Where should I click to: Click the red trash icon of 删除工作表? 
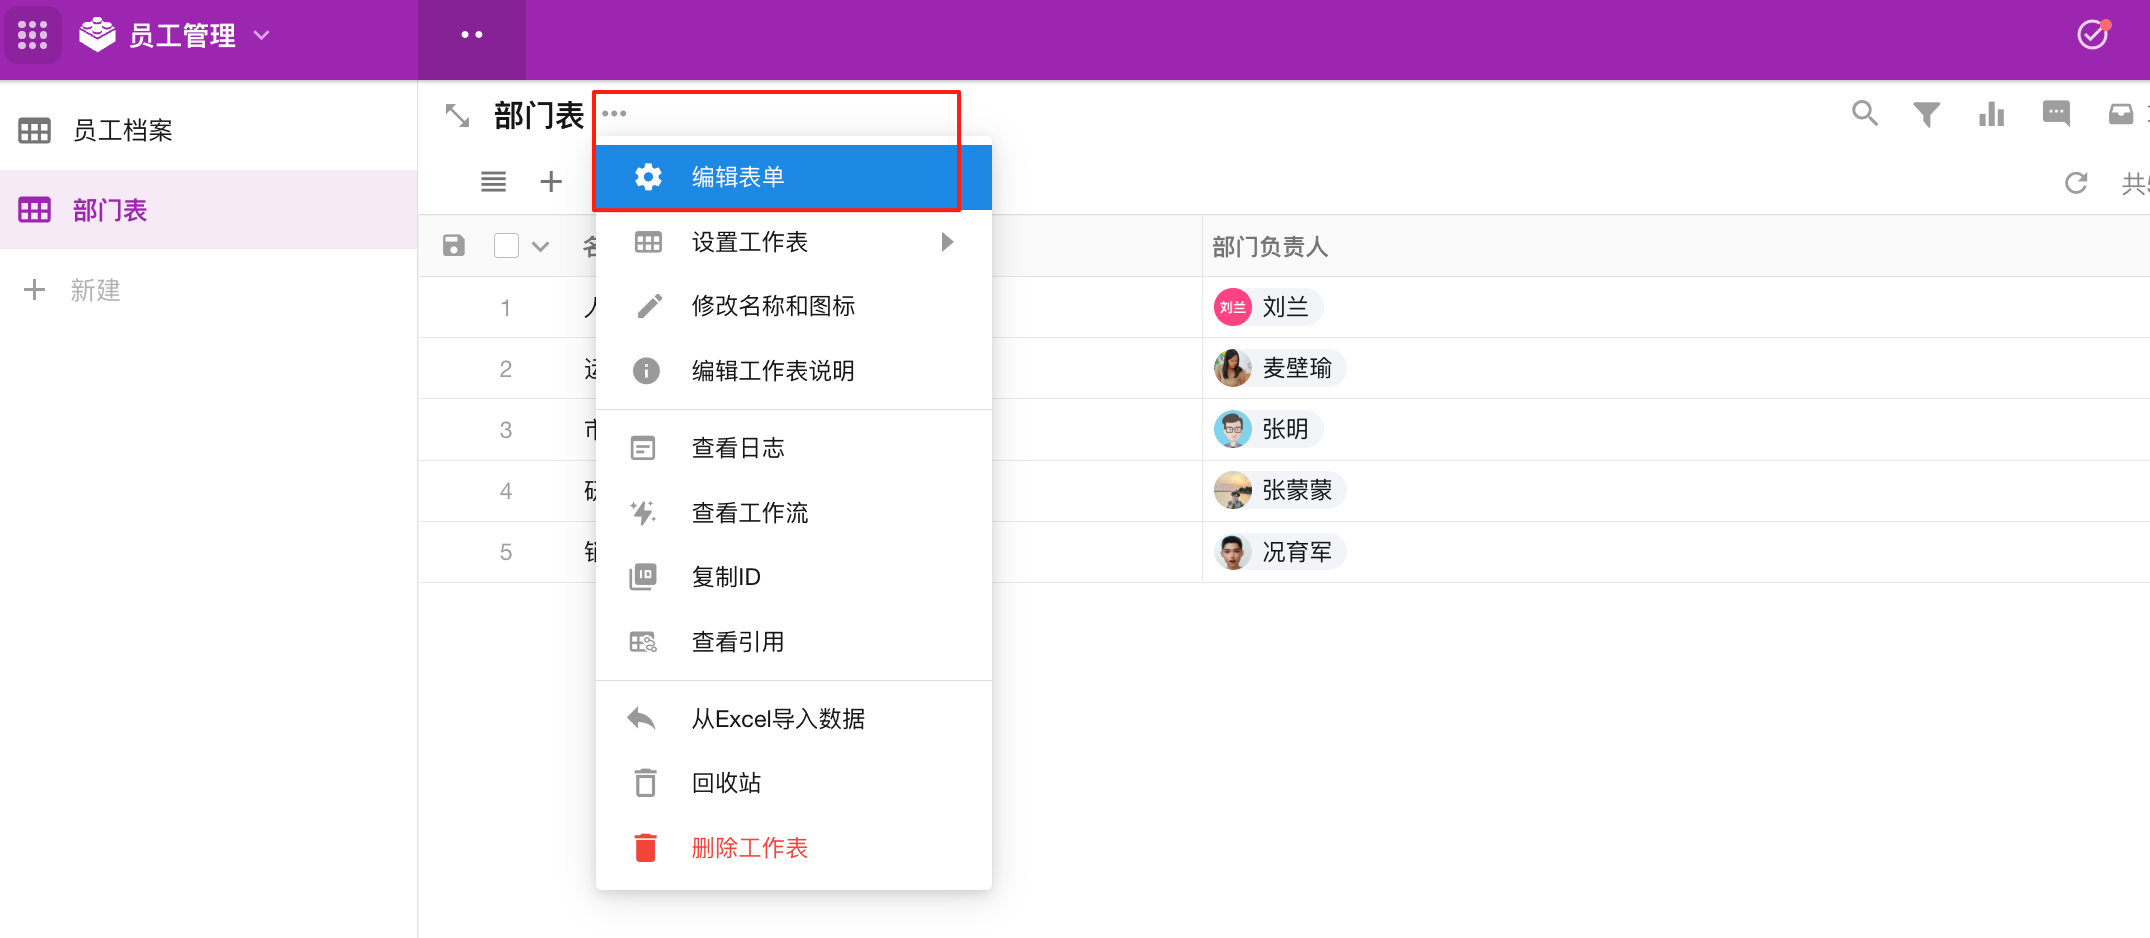(x=646, y=847)
